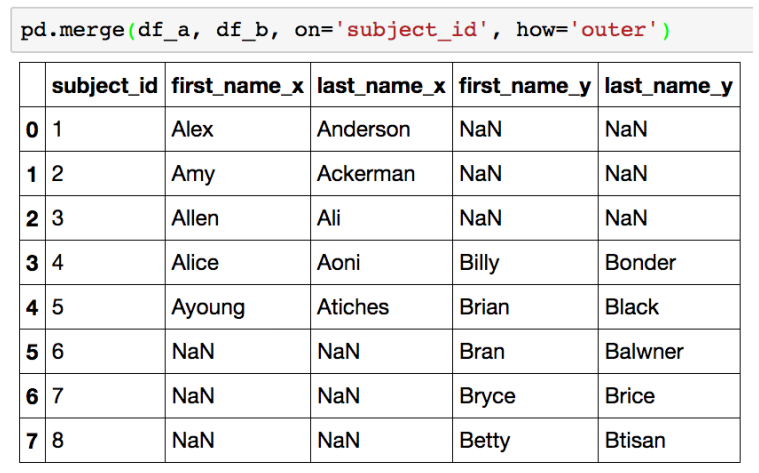Click the cell containing Bonder

point(669,262)
